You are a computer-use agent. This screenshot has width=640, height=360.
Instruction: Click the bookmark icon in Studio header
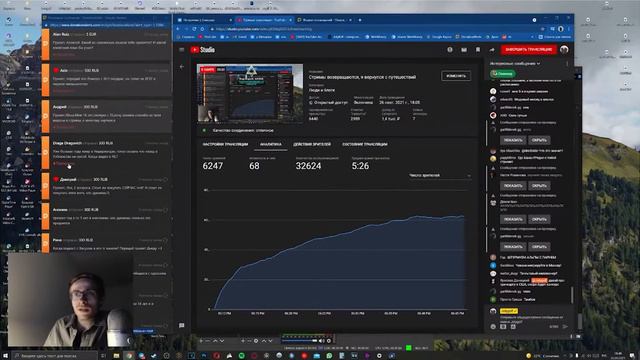point(478,49)
